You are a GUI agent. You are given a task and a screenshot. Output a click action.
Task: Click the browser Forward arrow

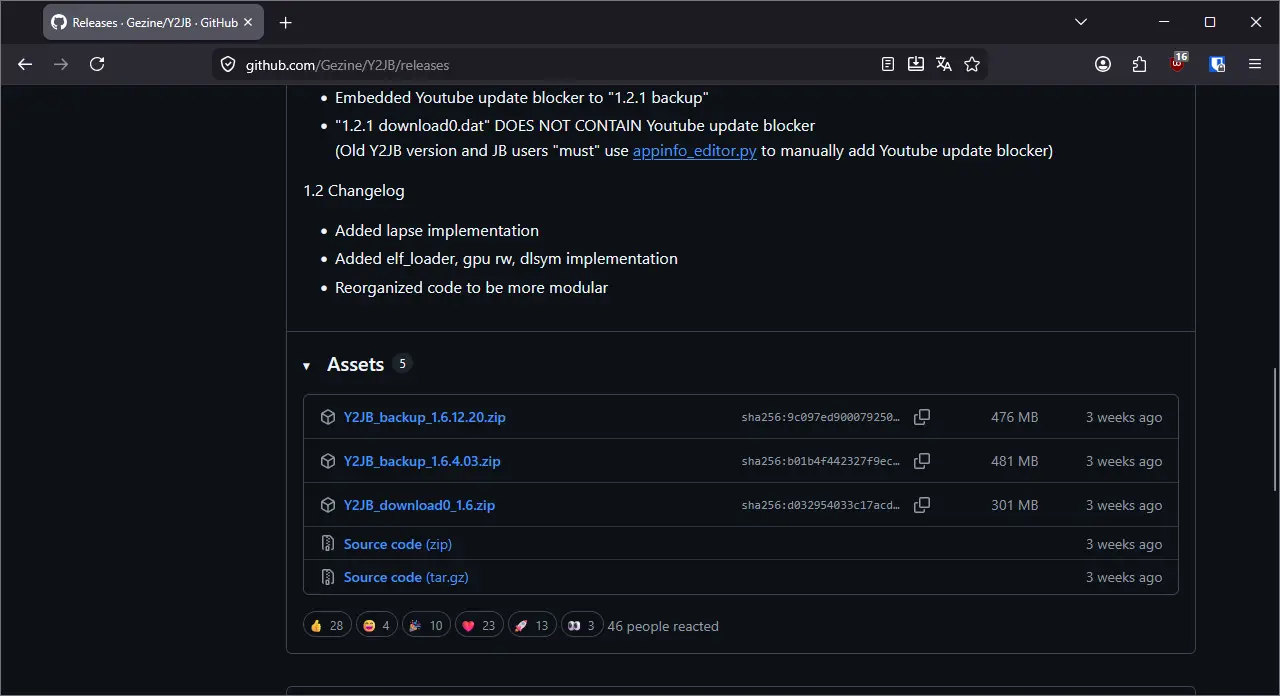[x=61, y=64]
